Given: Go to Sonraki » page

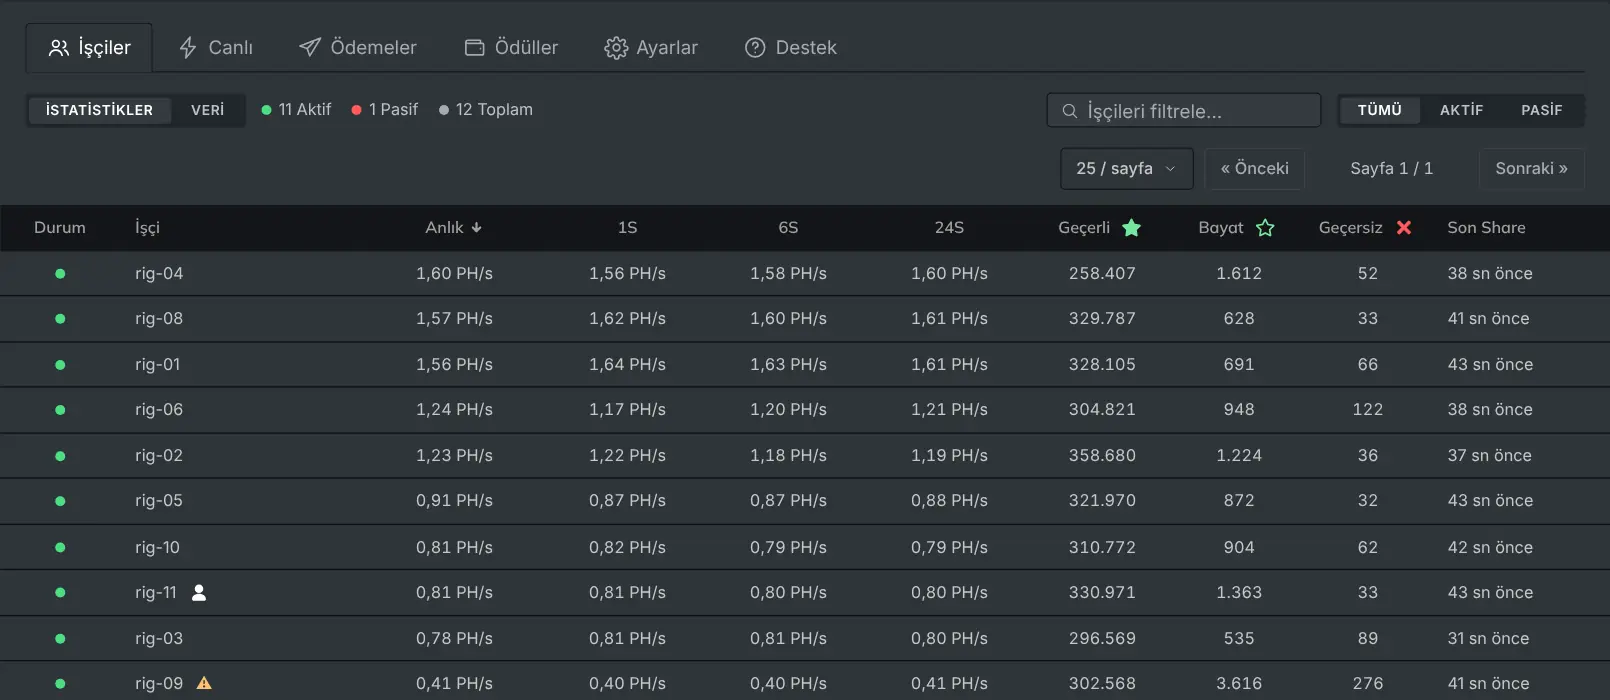Looking at the screenshot, I should tap(1532, 169).
